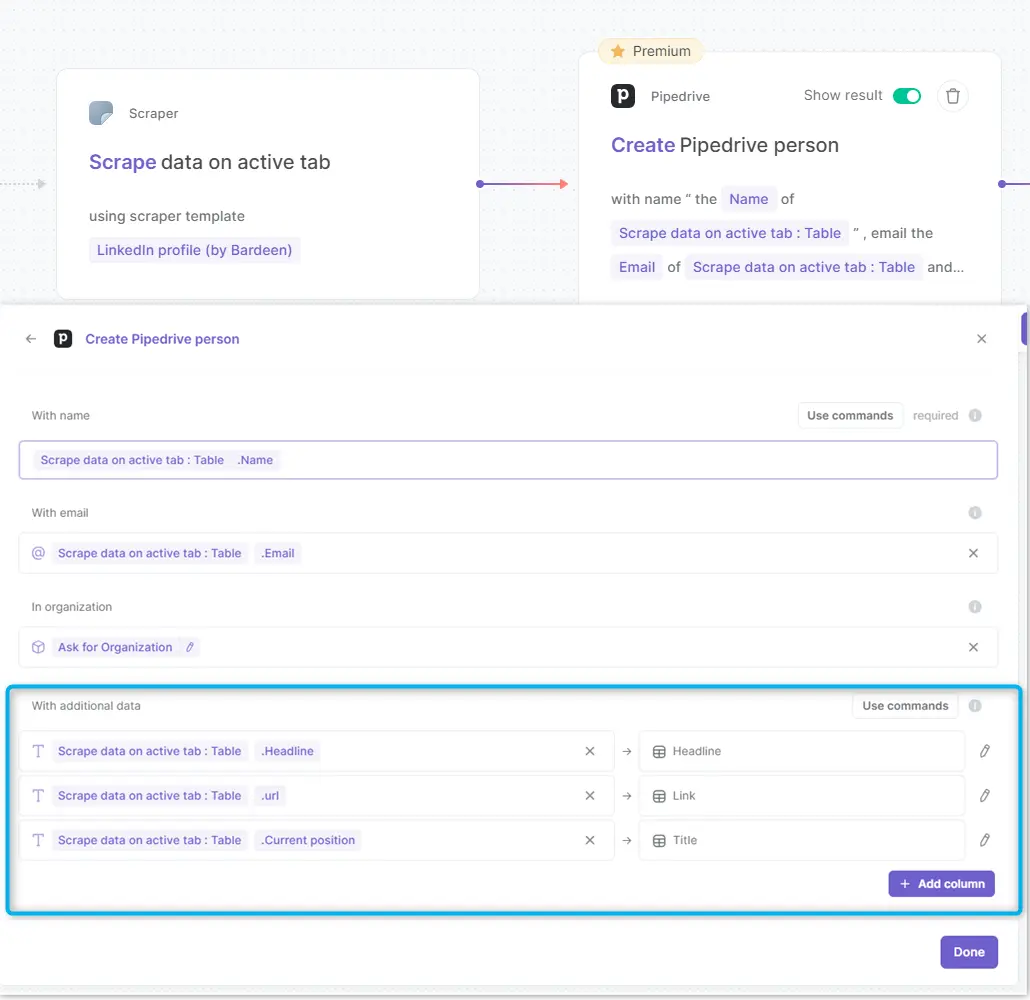Open info icon for With name field
Image resolution: width=1030 pixels, height=1000 pixels.
click(x=975, y=415)
